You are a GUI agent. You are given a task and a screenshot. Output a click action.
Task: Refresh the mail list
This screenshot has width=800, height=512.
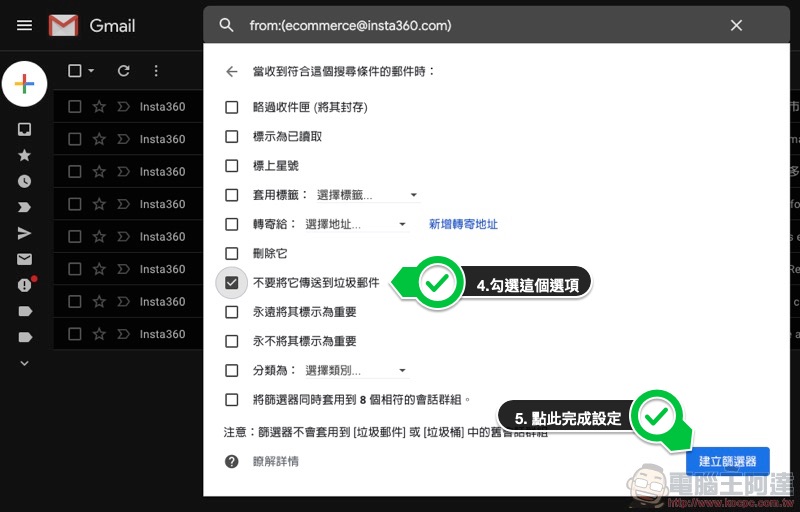(123, 71)
